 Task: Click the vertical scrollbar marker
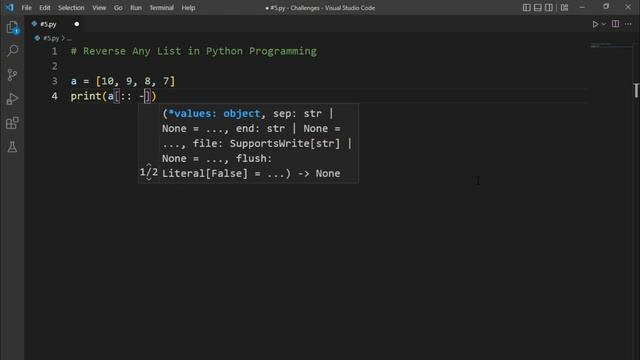pos(636,91)
